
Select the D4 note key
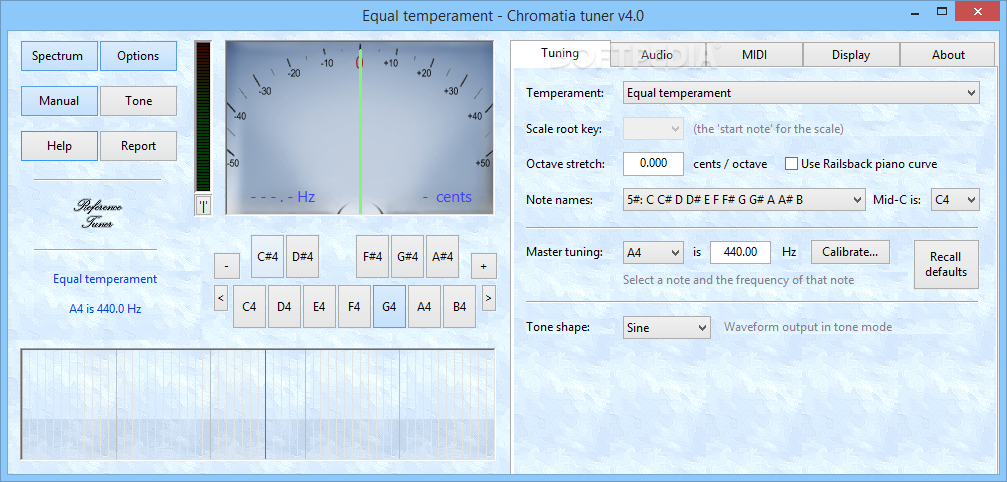coord(285,307)
